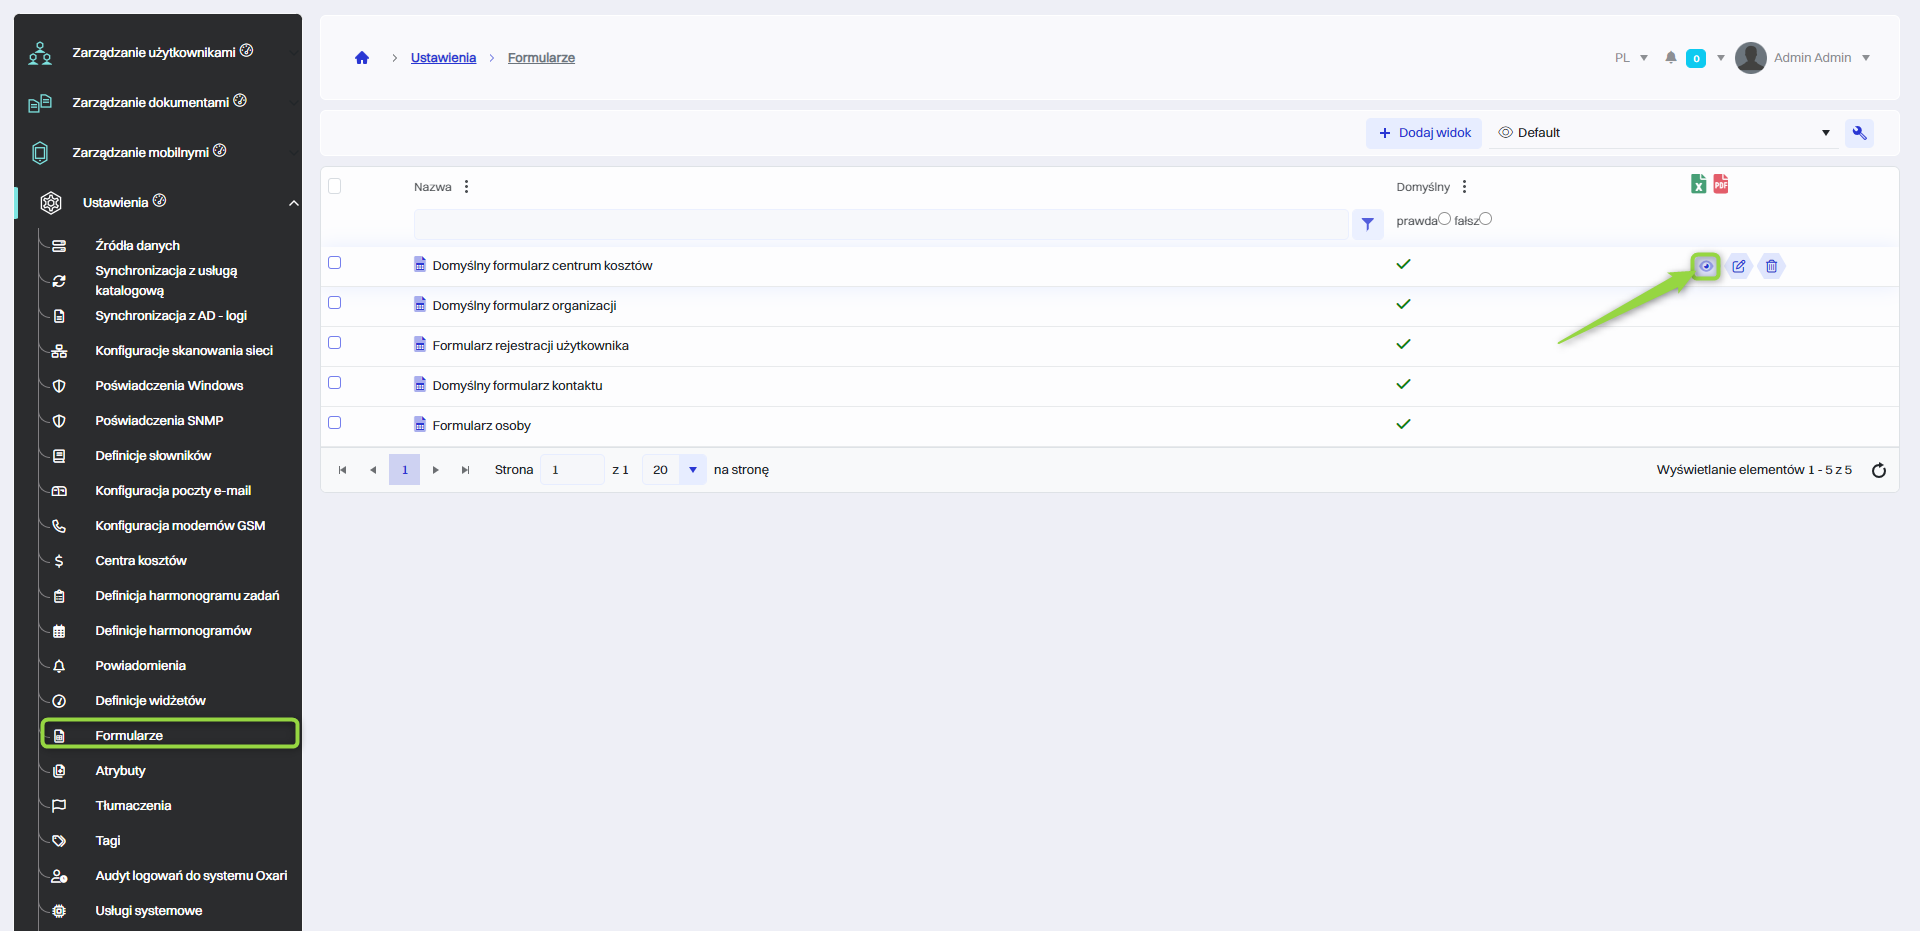Choose the prawda radio filter
1920x931 pixels.
click(1444, 219)
